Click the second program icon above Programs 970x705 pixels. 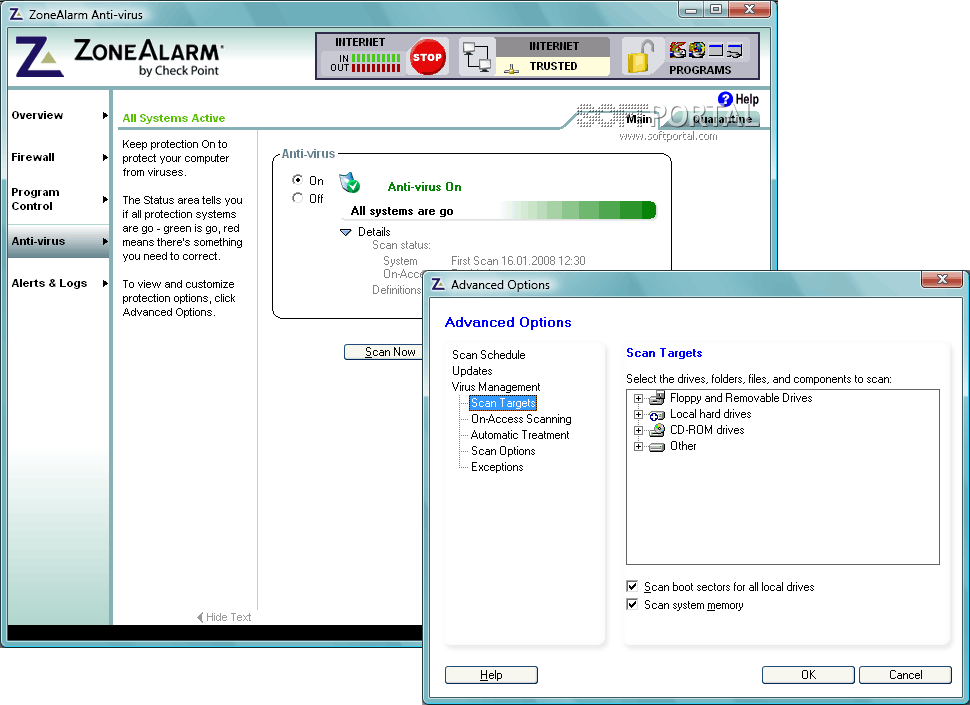[697, 49]
